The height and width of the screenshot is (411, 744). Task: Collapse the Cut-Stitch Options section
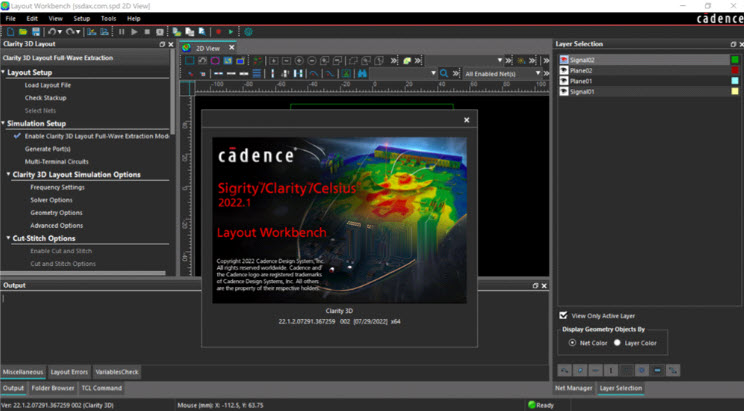pos(7,238)
